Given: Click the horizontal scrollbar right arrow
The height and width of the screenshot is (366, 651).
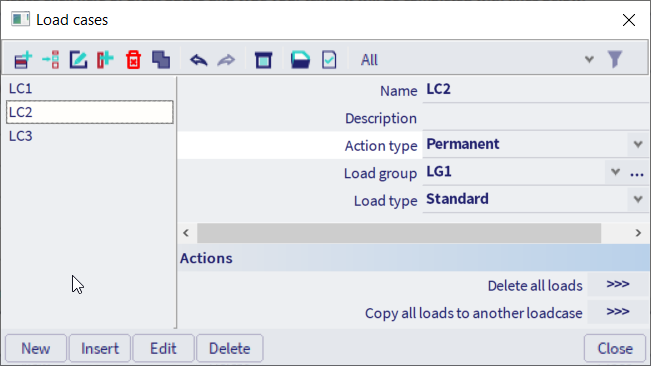Looking at the screenshot, I should [638, 233].
